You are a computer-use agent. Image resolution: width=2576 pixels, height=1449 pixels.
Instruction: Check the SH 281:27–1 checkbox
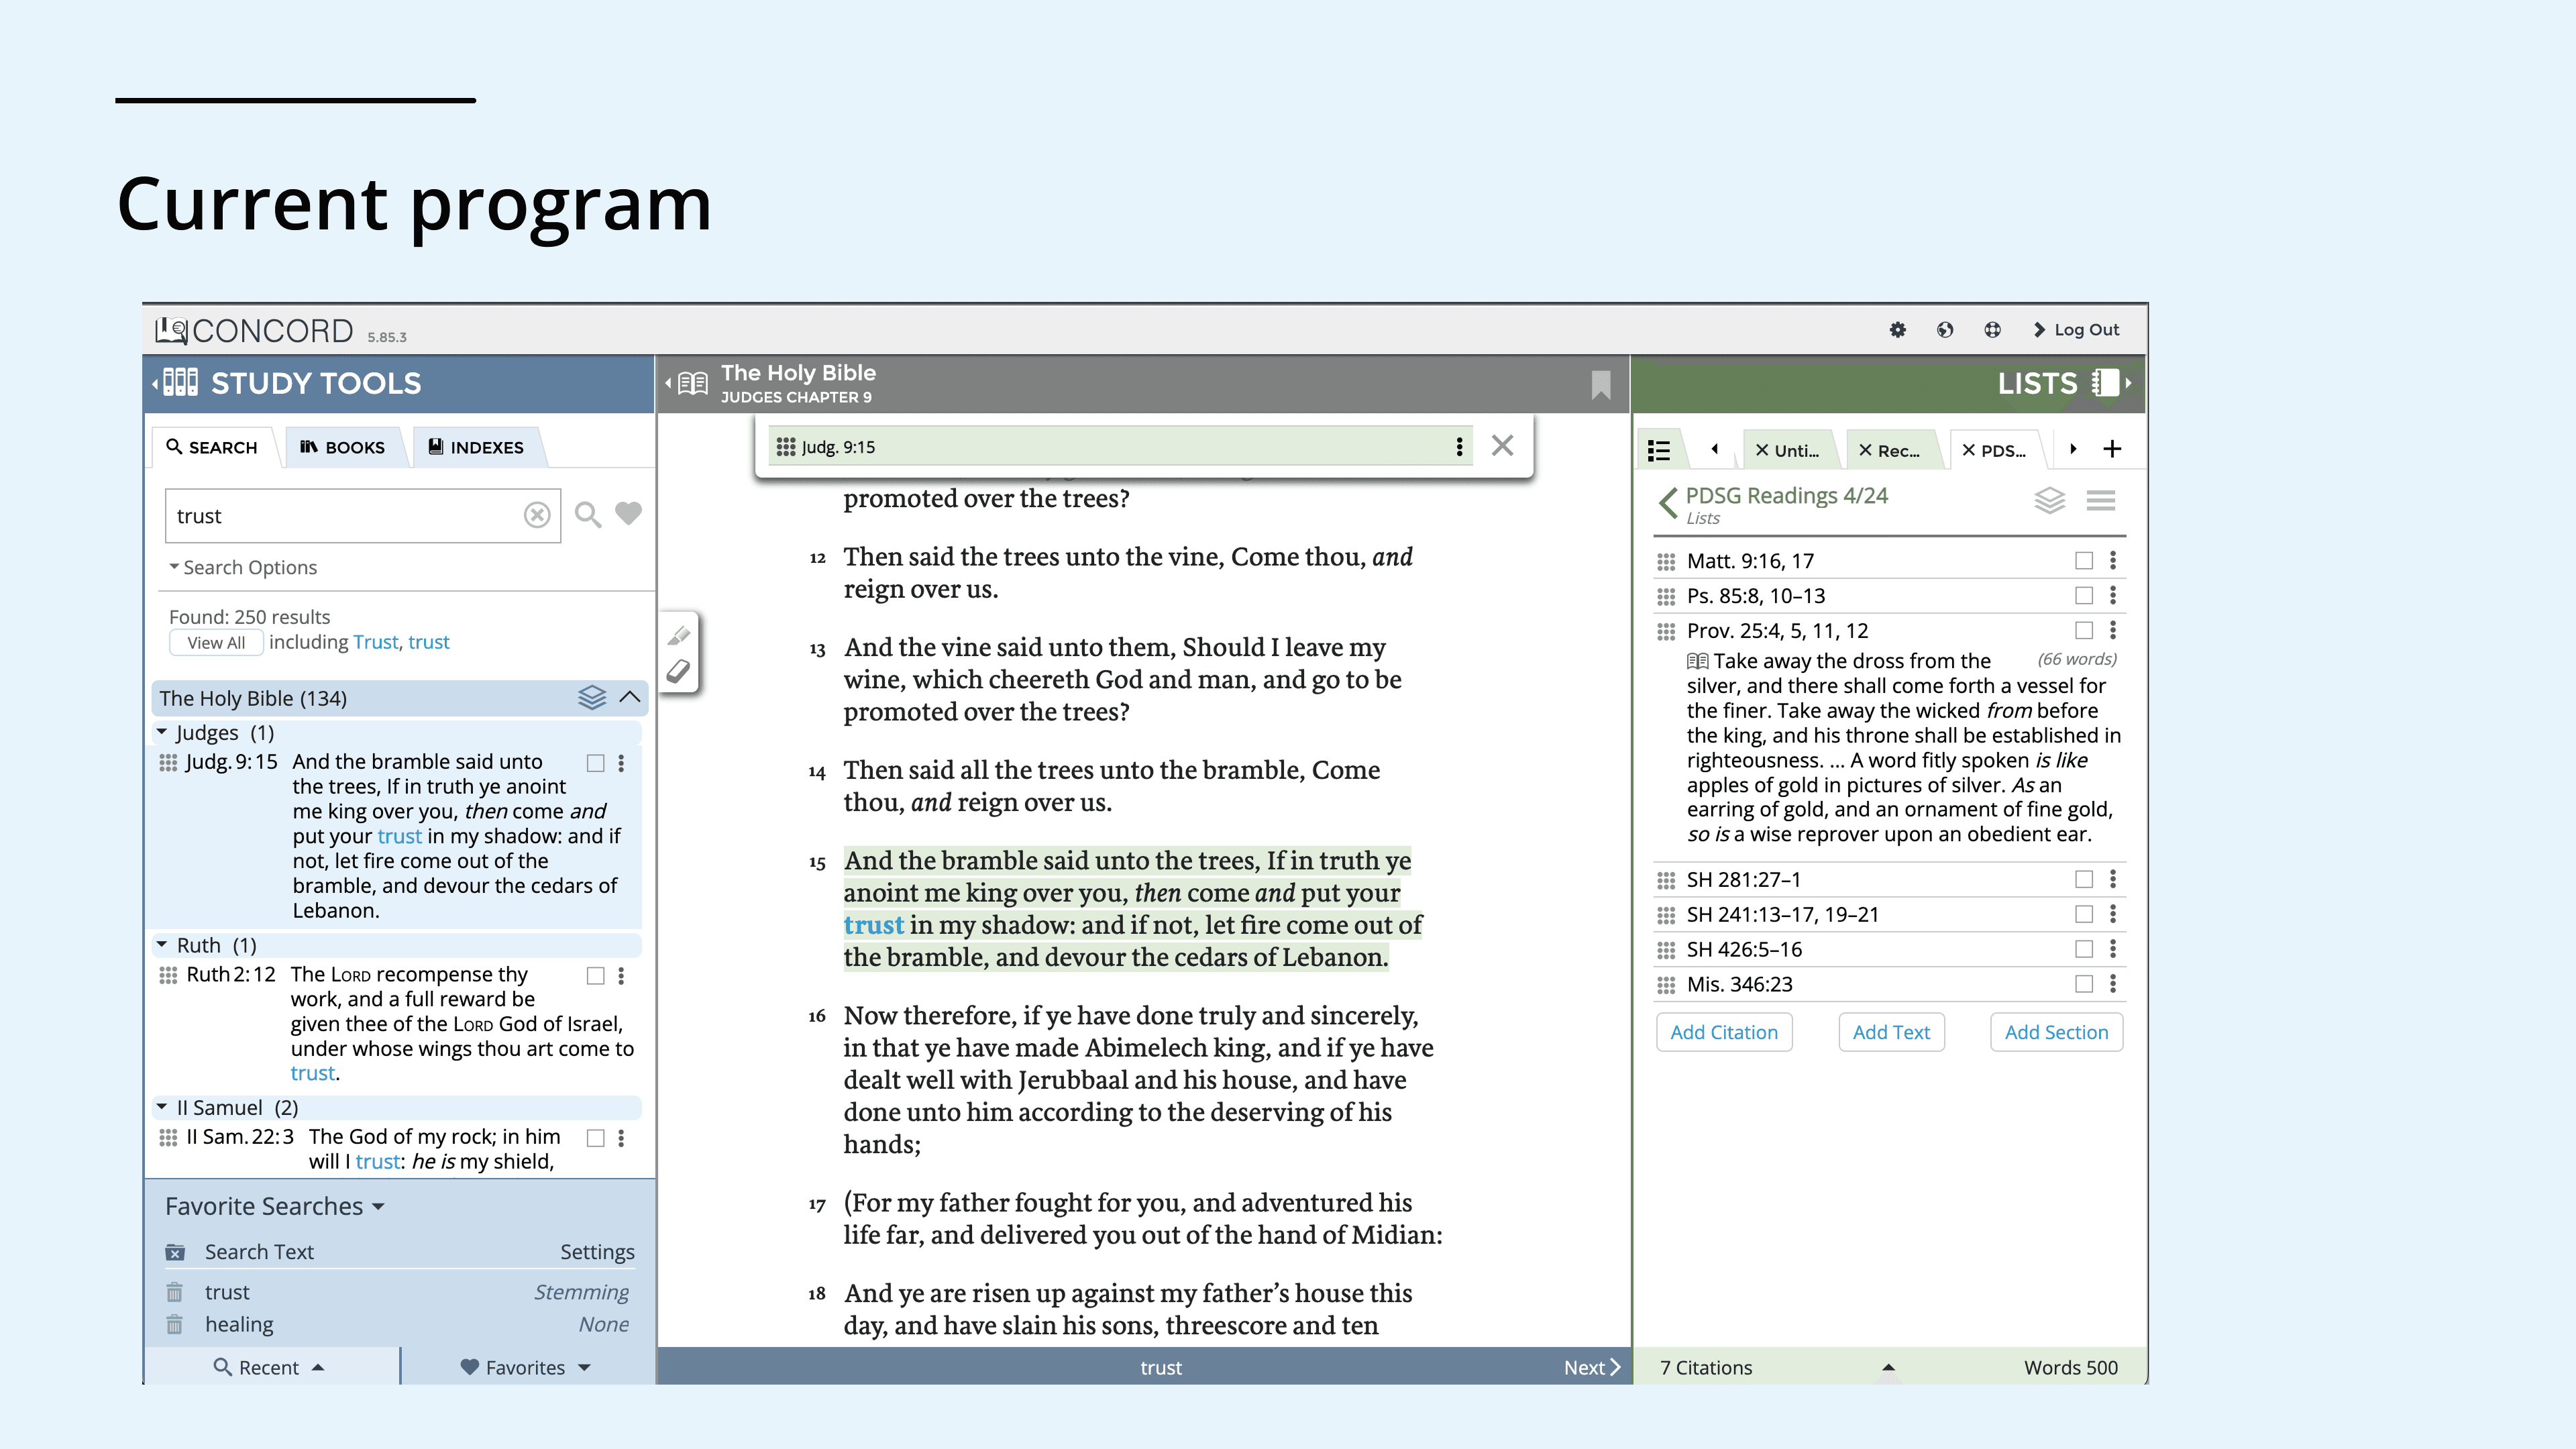[2084, 879]
